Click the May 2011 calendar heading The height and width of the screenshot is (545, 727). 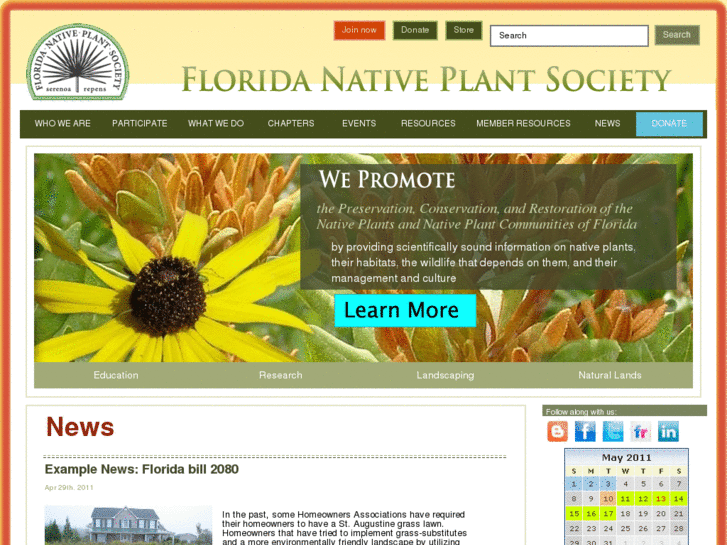pyautogui.click(x=626, y=458)
